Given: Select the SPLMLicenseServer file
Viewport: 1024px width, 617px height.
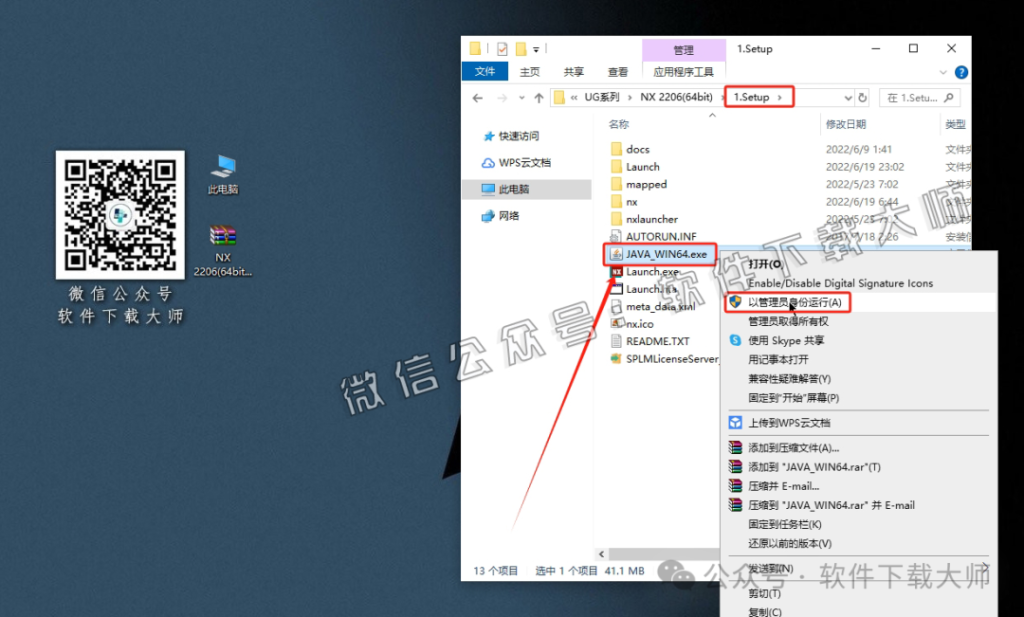Looking at the screenshot, I should (x=671, y=358).
